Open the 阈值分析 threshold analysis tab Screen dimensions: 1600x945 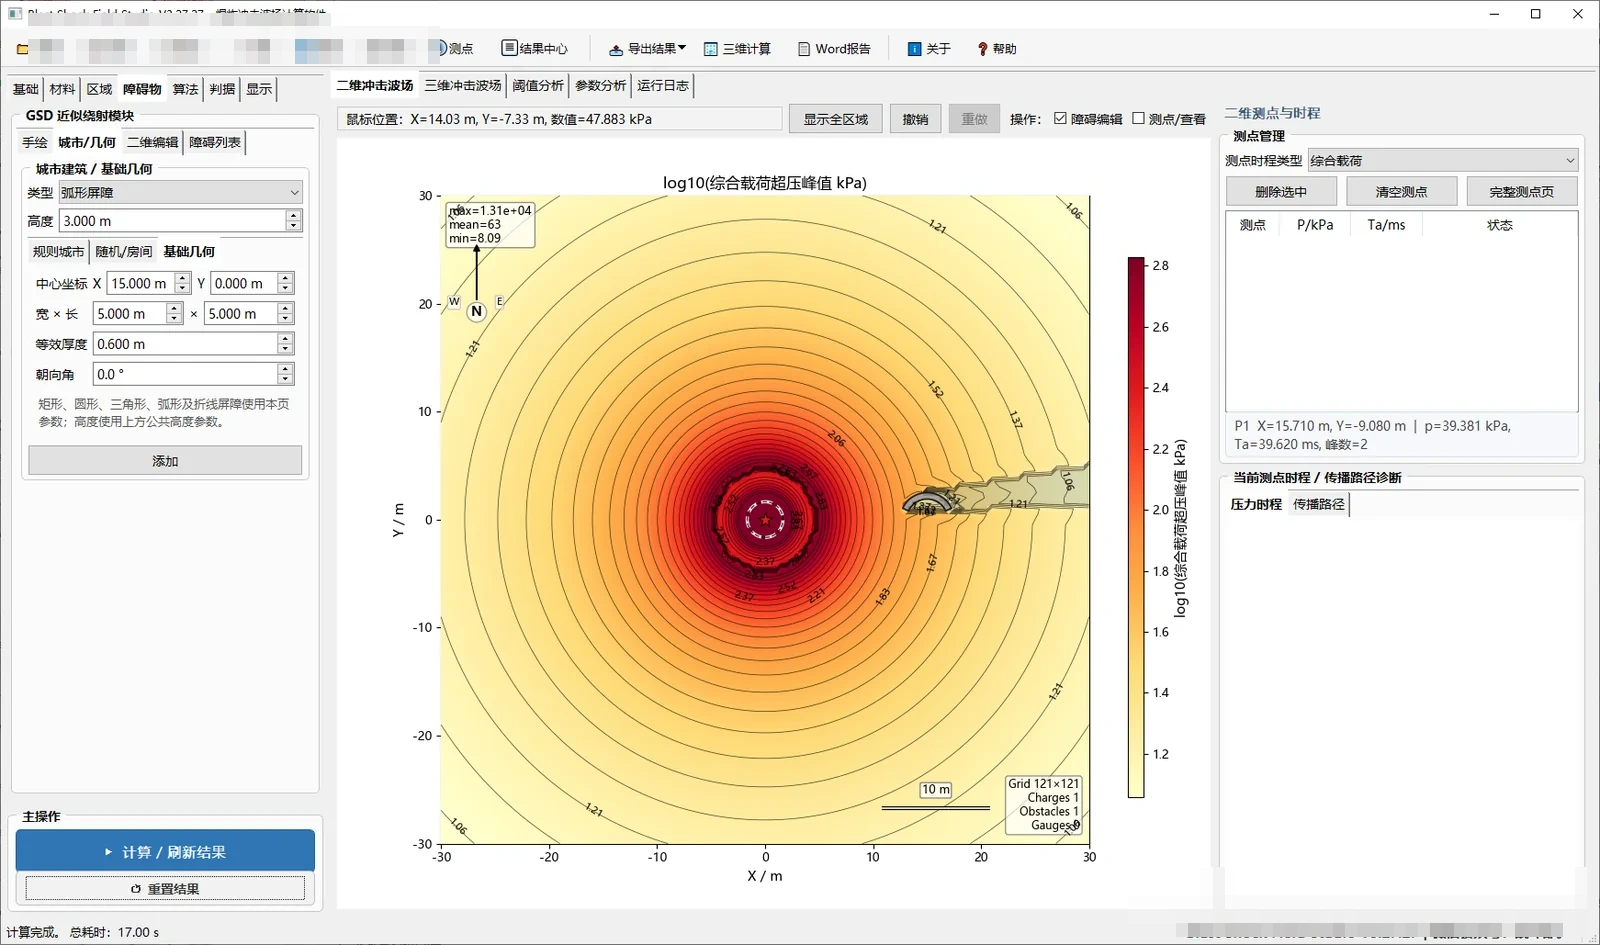click(538, 85)
